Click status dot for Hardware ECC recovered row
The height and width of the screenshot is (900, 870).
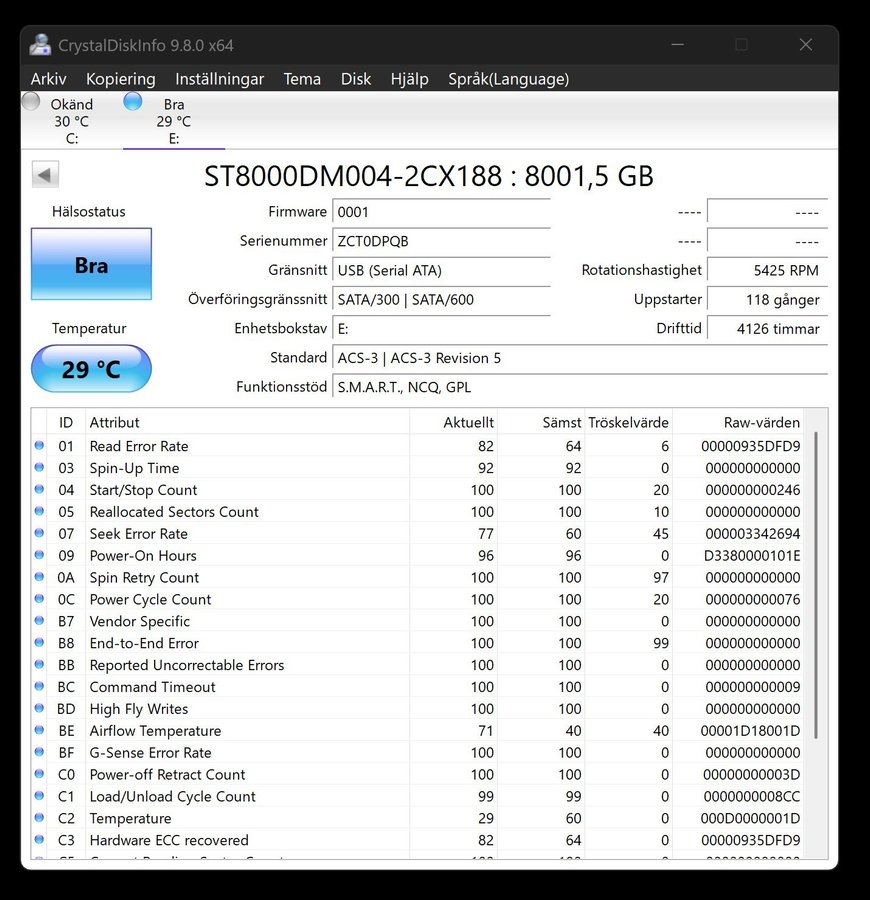39,839
